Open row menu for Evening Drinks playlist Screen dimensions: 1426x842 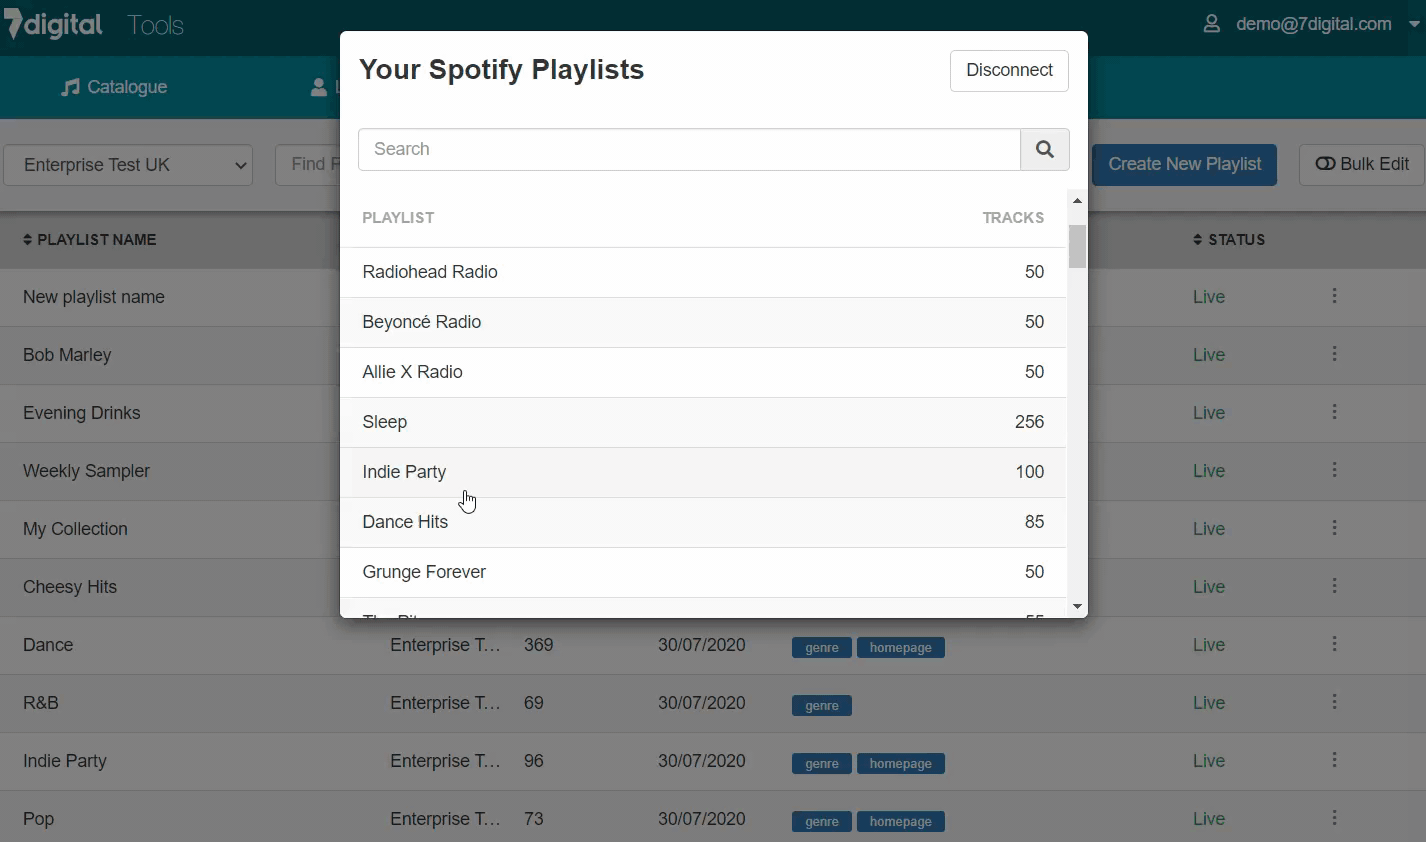click(1334, 412)
